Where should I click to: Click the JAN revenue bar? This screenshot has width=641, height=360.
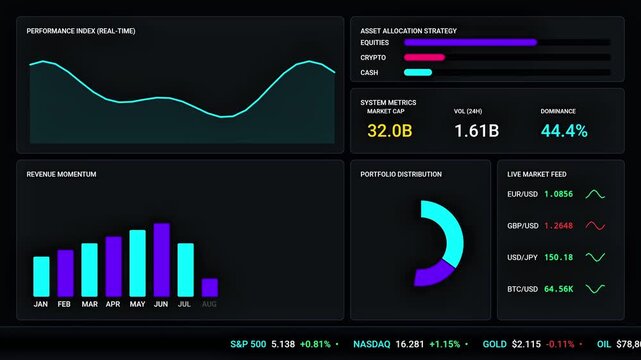[41, 277]
